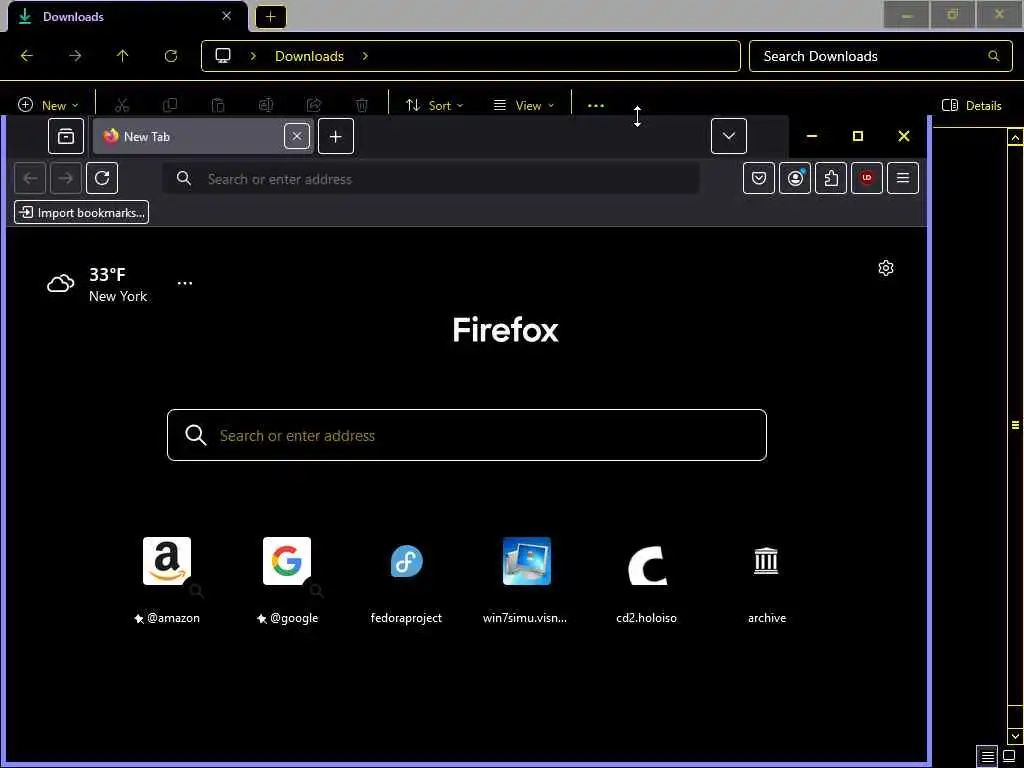Close the Downloads tab in File Explorer
This screenshot has width=1024, height=768.
coord(227,16)
